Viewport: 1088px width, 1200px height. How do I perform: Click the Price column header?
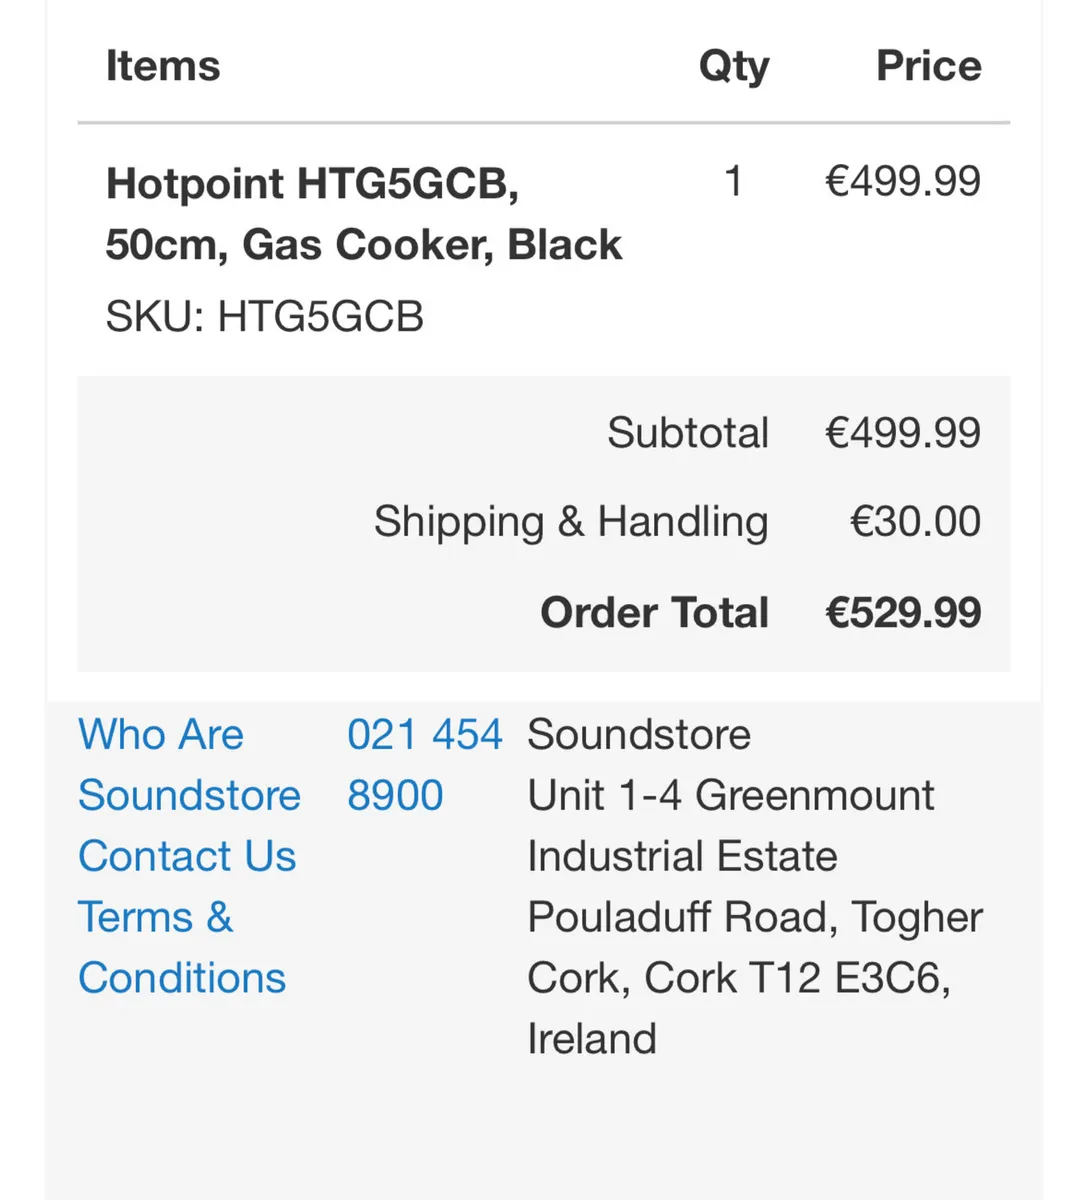(x=928, y=66)
